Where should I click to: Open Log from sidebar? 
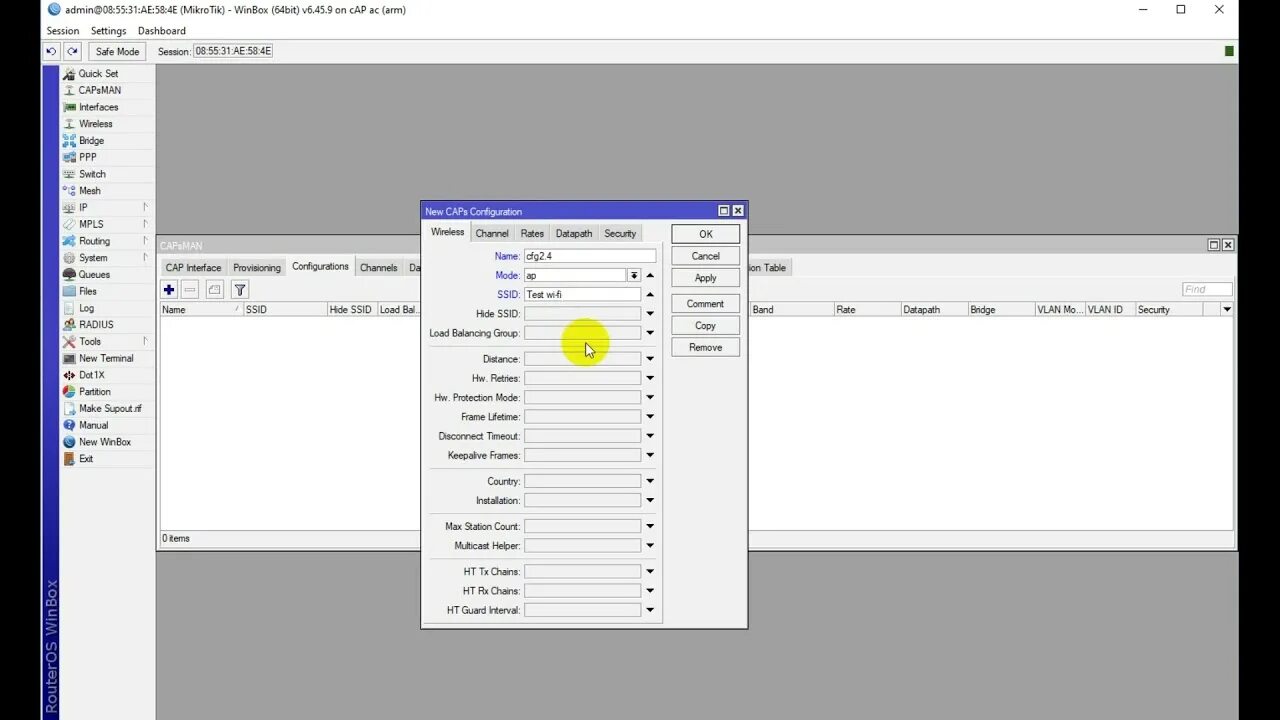pos(86,308)
